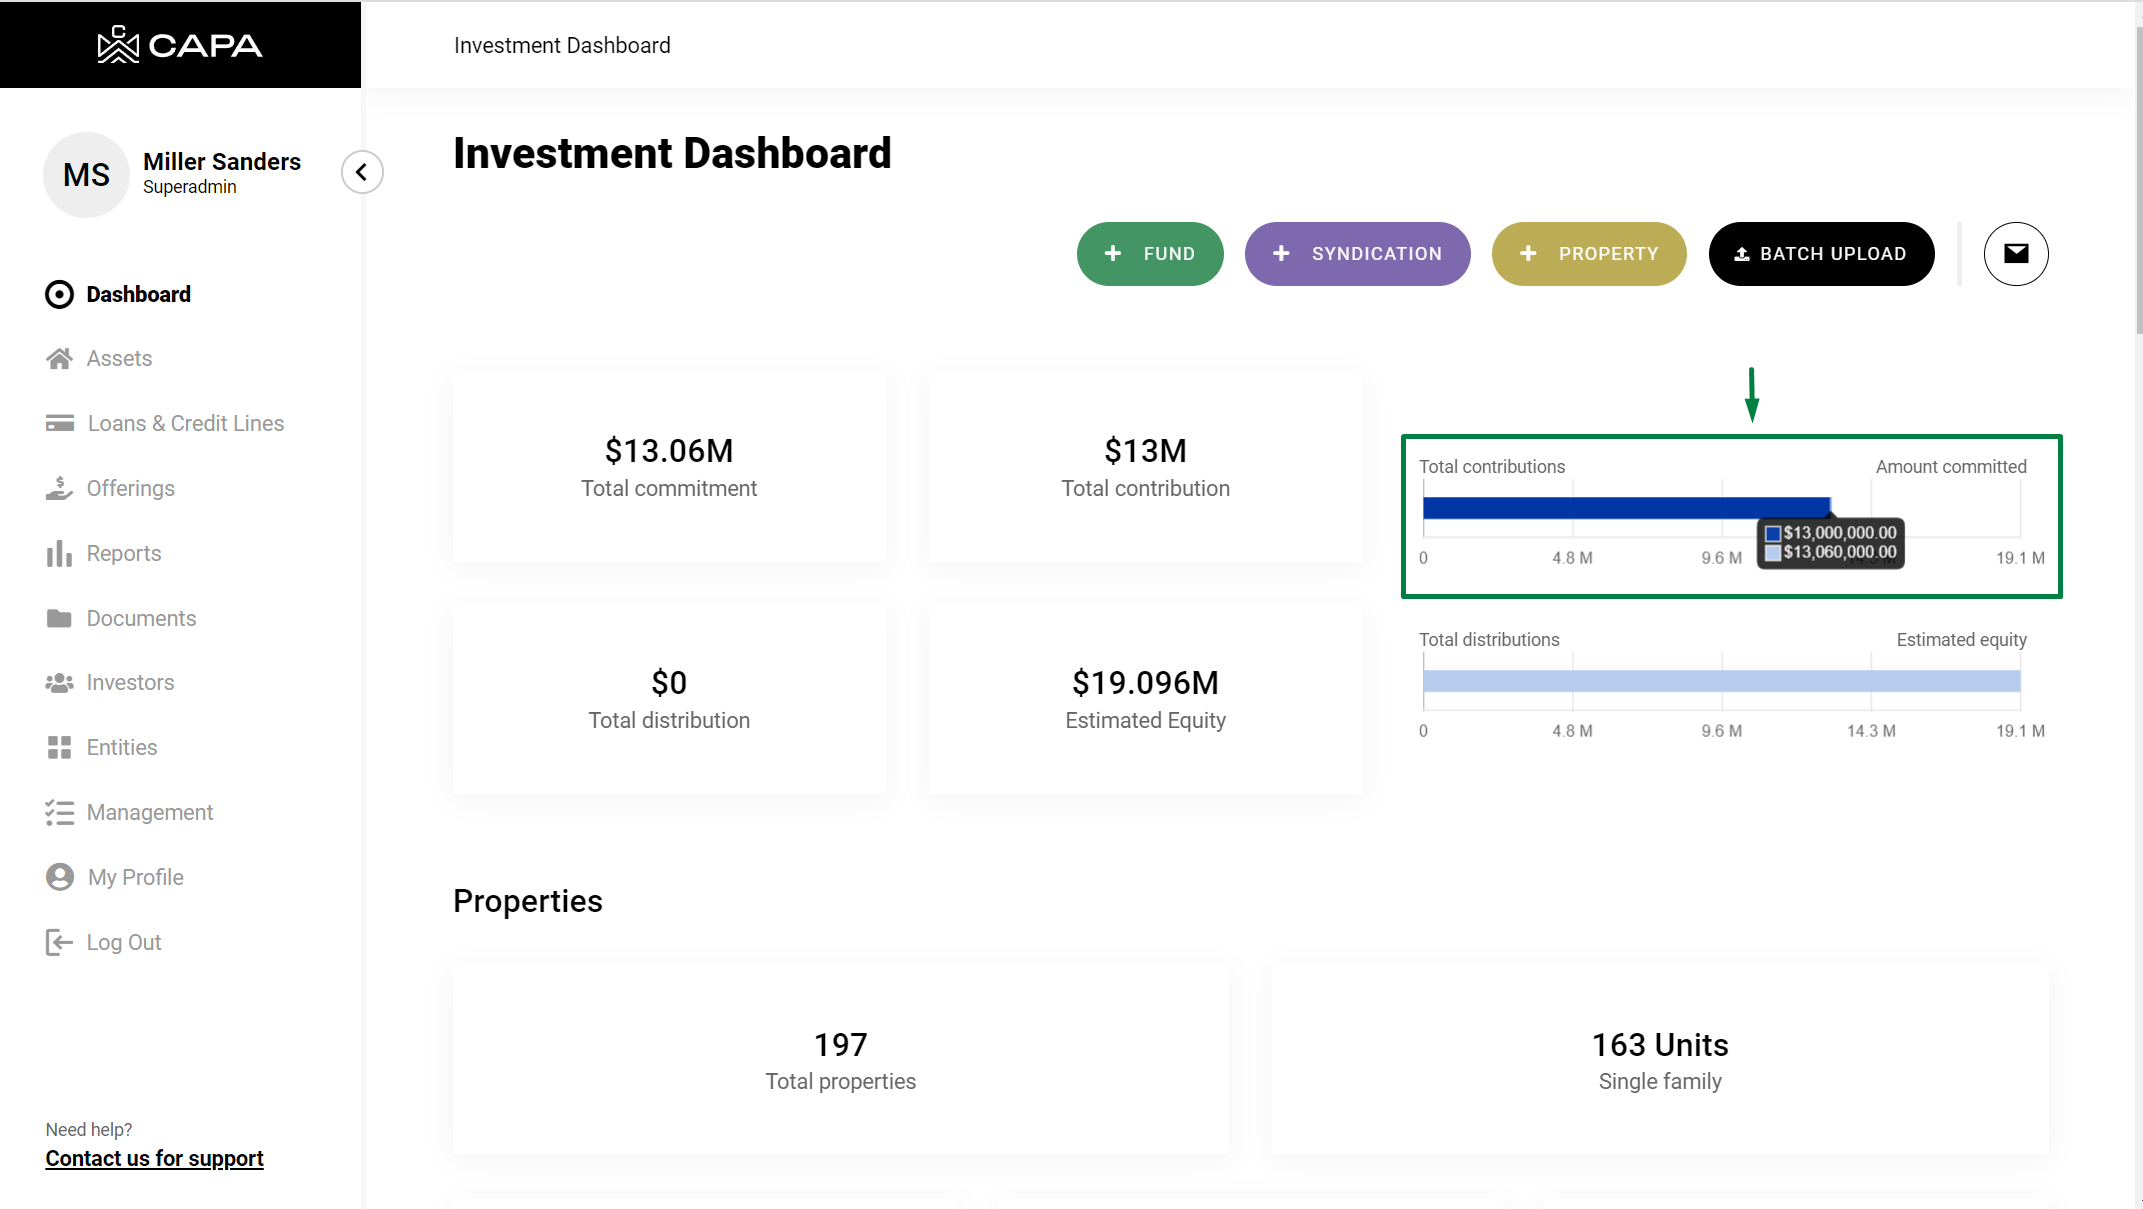
Task: Open Investors group icon
Action: coord(59,683)
